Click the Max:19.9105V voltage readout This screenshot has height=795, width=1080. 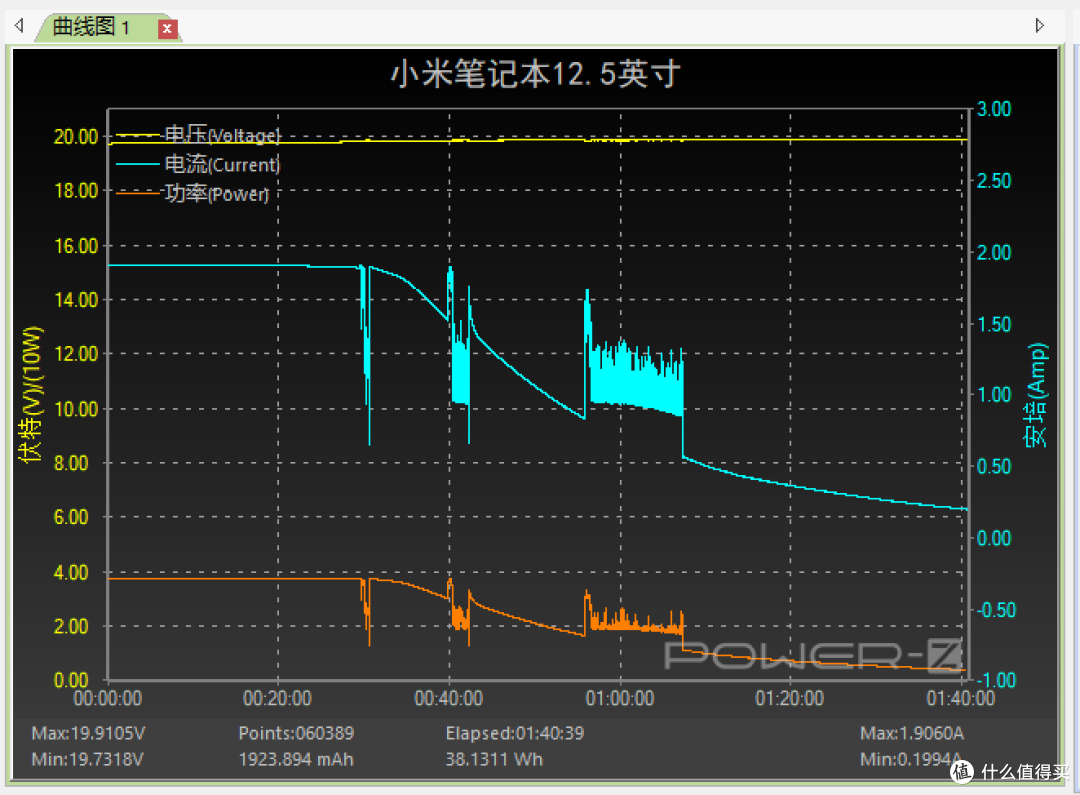point(88,734)
